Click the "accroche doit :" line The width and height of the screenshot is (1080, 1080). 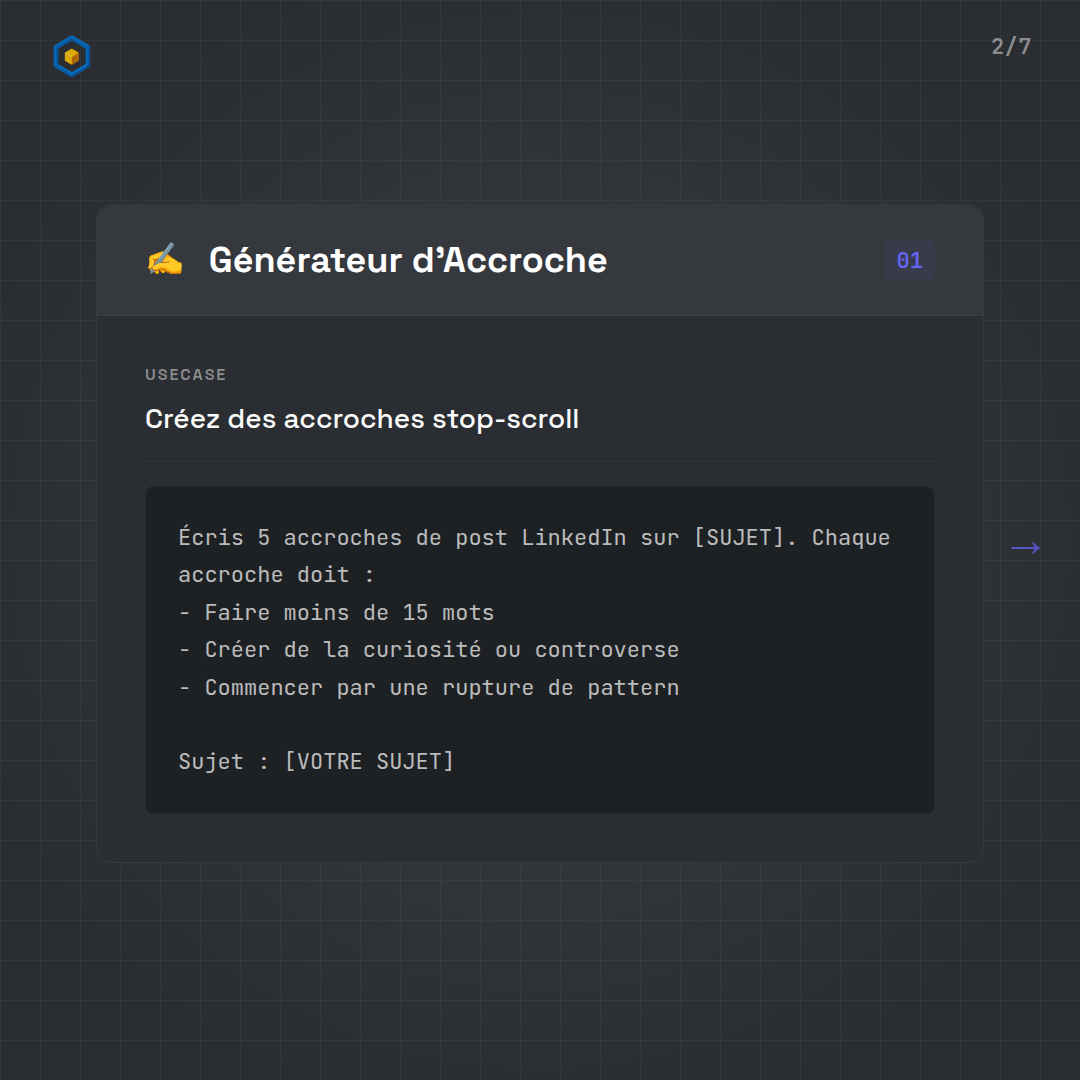(x=275, y=575)
